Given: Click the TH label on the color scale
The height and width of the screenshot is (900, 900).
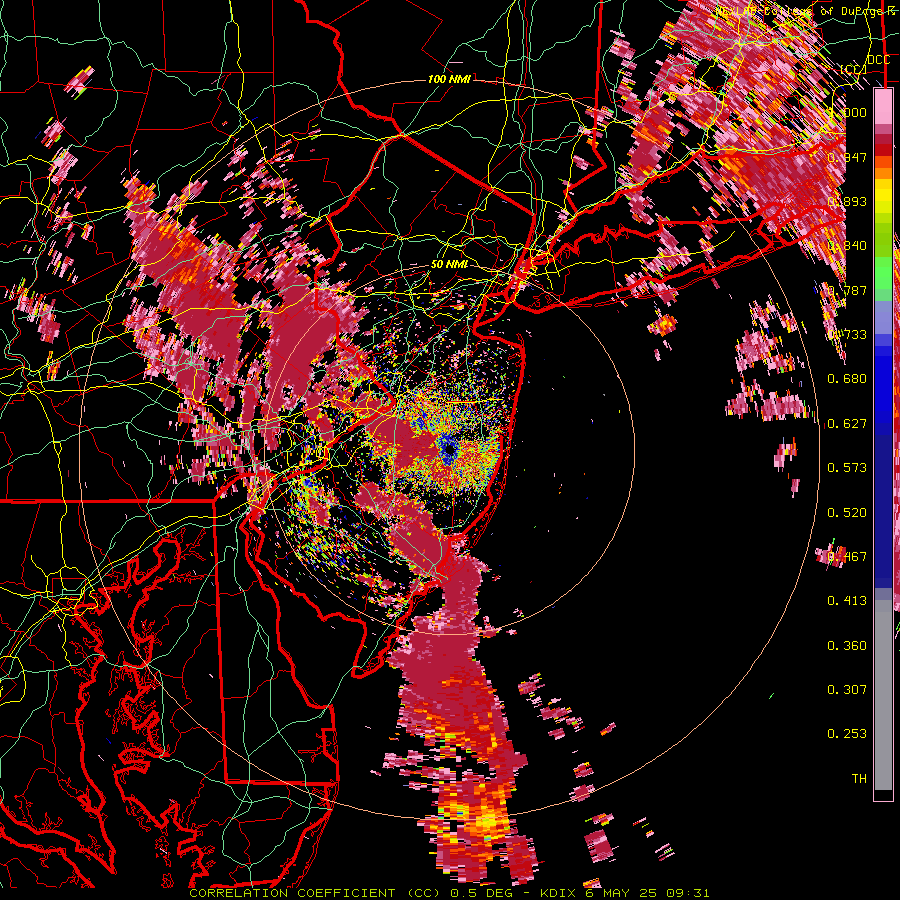Looking at the screenshot, I should point(859,779).
